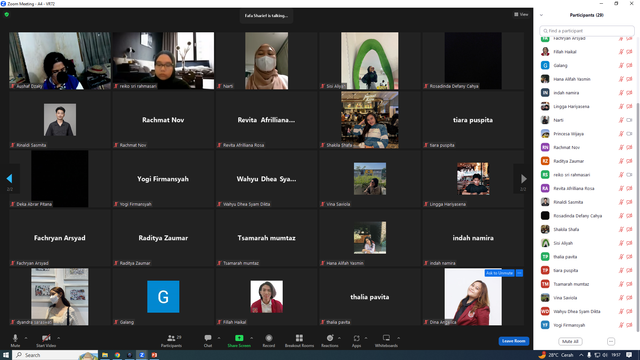This screenshot has height=360, width=640.
Task: Open chat options arrow next to Chat
Action: (x=219, y=338)
